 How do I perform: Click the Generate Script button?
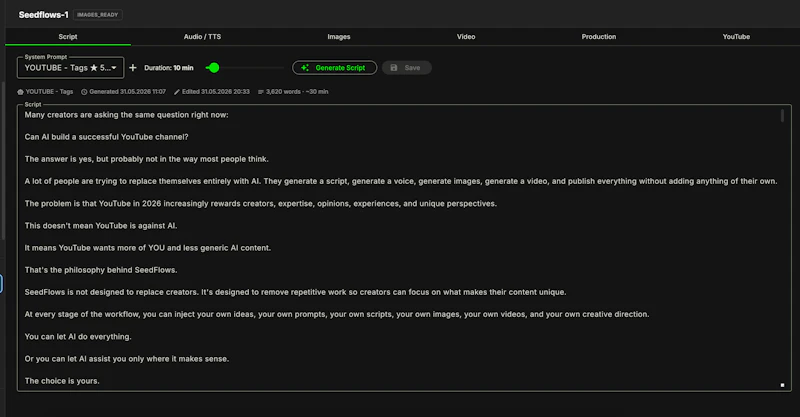click(334, 68)
